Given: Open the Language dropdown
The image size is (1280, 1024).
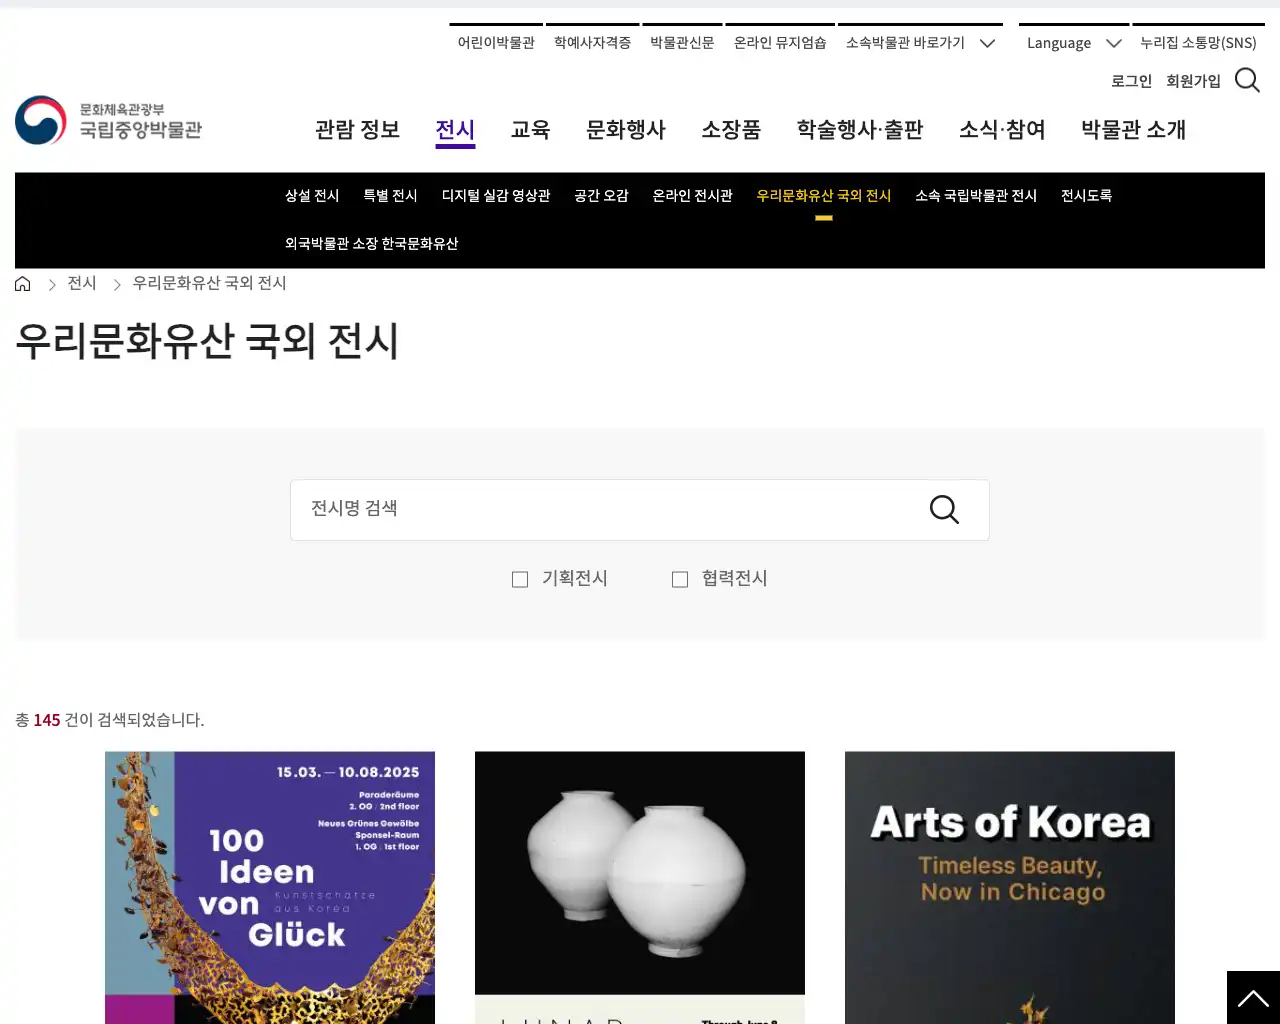Looking at the screenshot, I should (x=1073, y=43).
